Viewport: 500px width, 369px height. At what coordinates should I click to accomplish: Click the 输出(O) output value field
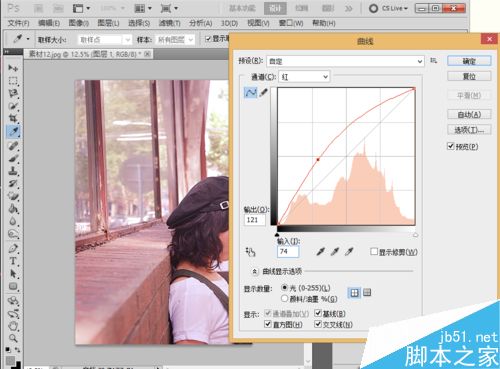pos(255,220)
